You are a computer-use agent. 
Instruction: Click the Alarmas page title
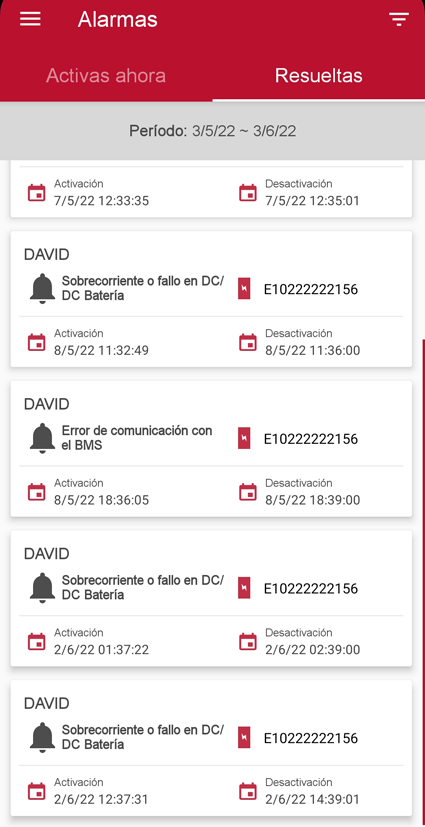click(118, 20)
